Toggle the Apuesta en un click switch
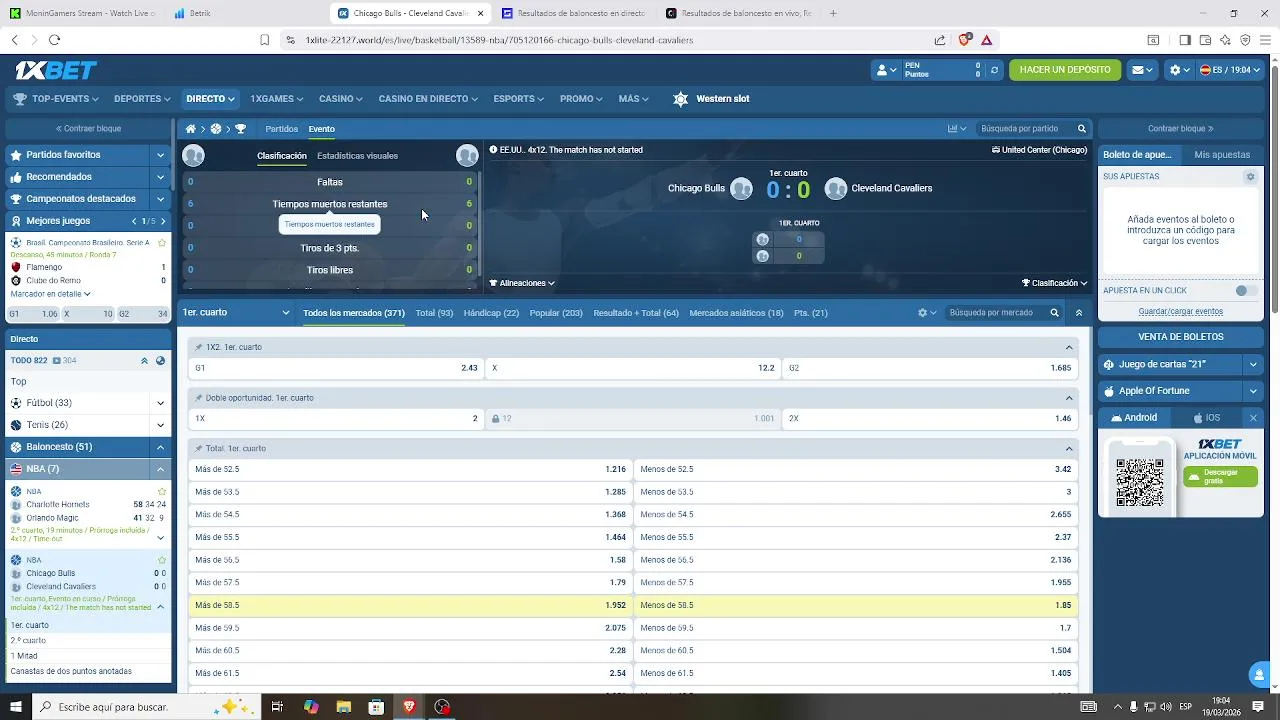 1246,291
